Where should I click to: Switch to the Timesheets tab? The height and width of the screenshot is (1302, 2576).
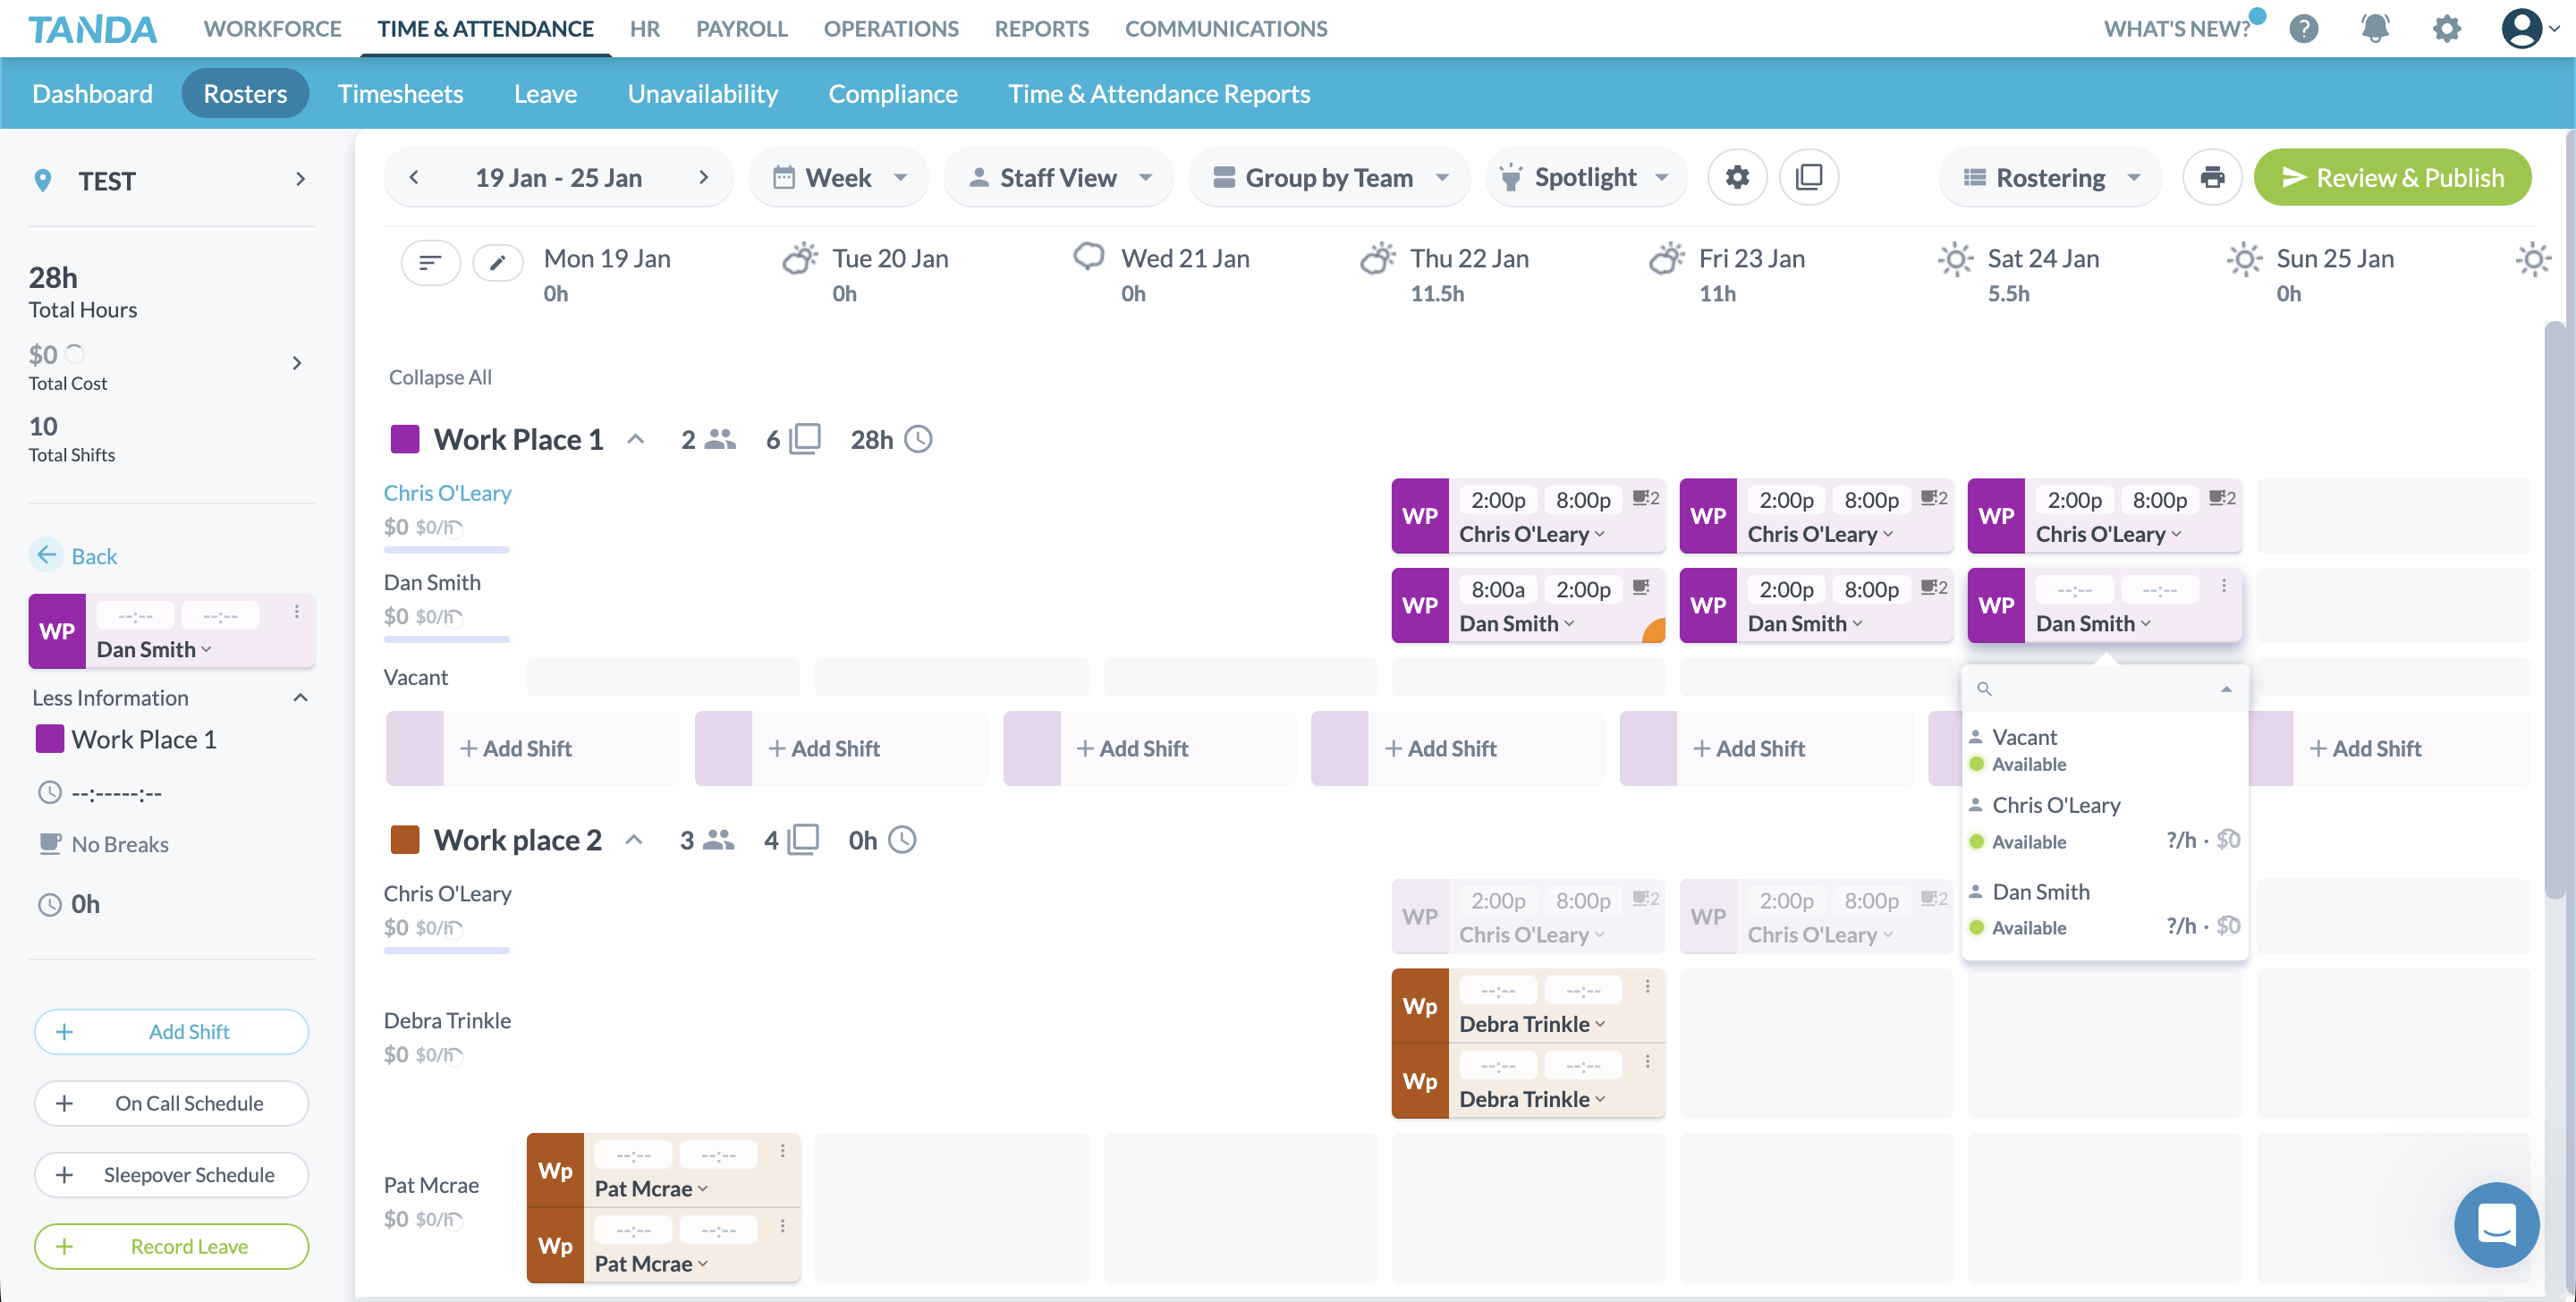tap(400, 93)
